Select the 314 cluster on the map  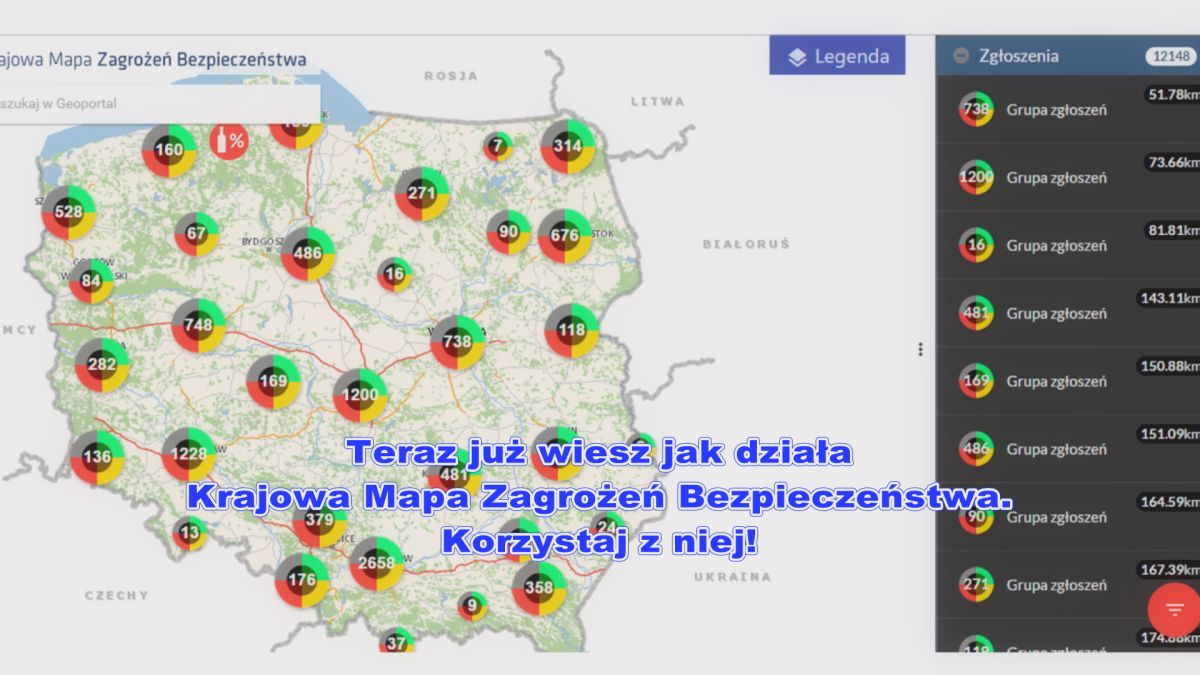[x=568, y=146]
